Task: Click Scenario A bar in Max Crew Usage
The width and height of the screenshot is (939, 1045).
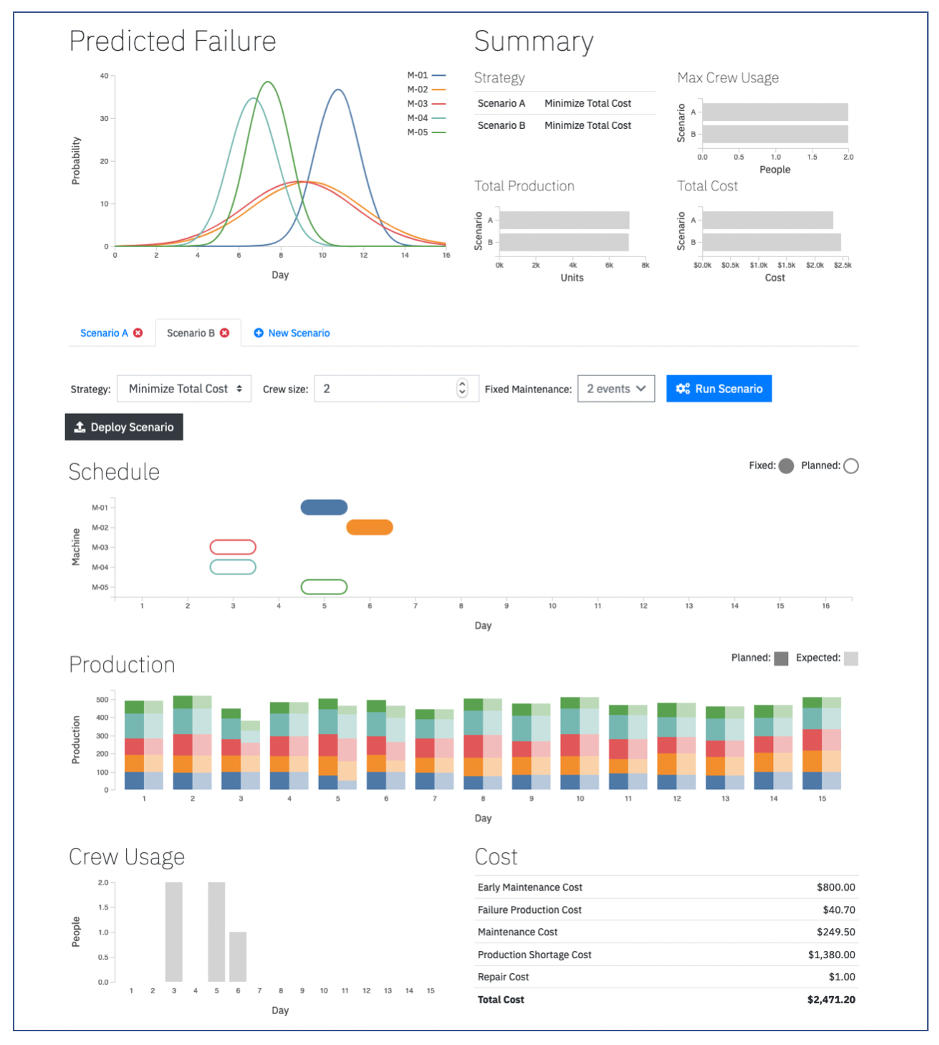Action: [775, 112]
